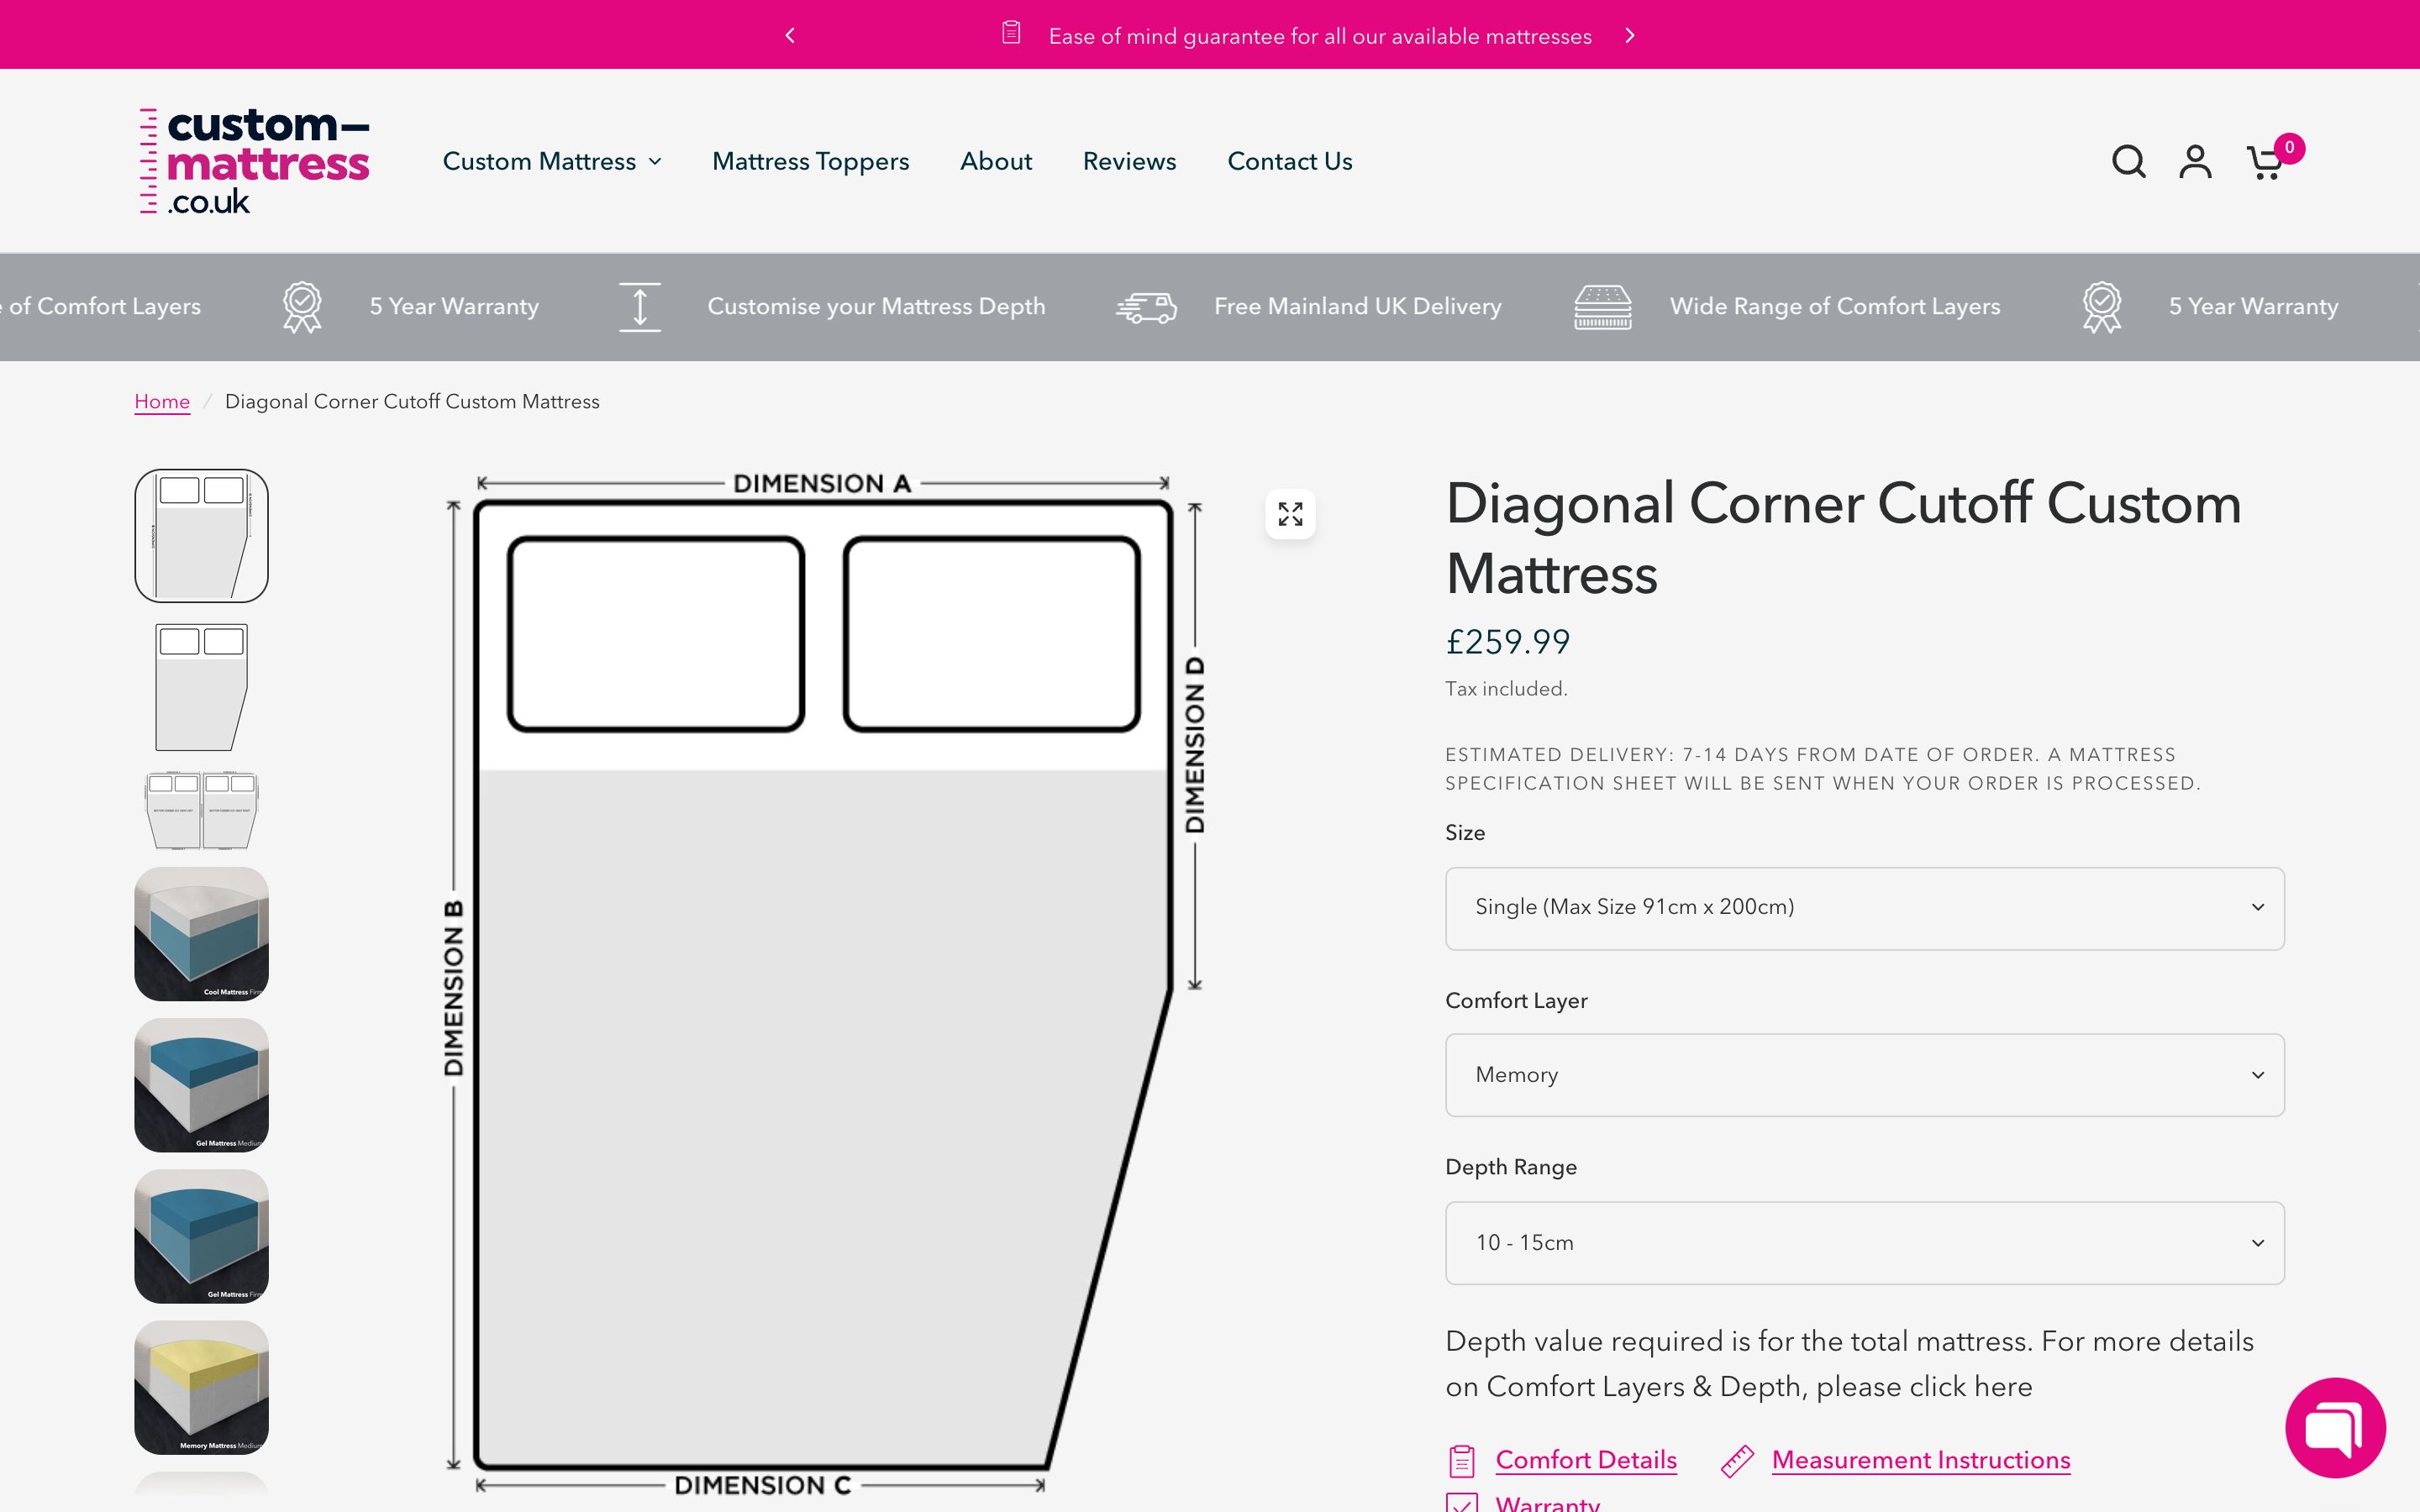This screenshot has height=1512, width=2420.
Task: Go back with left announcement arrow
Action: pos(789,35)
